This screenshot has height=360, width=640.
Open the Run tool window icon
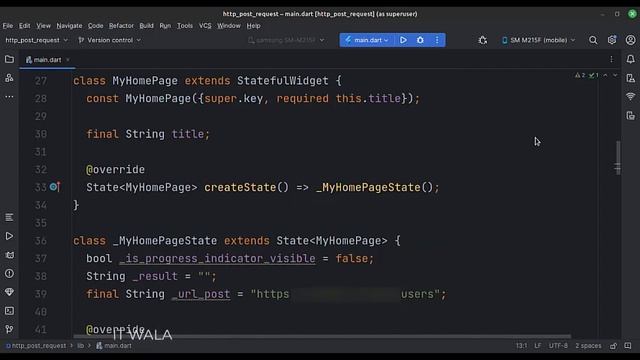9,236
